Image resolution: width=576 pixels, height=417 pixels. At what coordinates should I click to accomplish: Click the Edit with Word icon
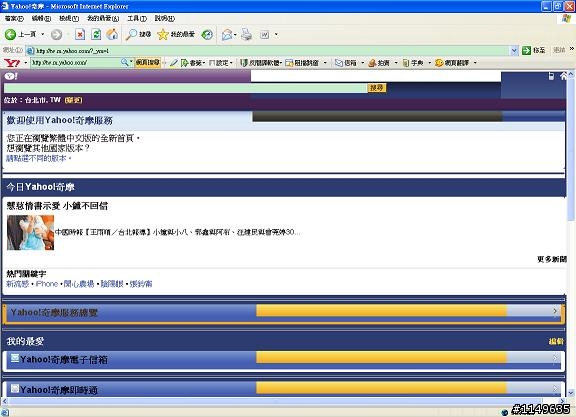[x=264, y=35]
